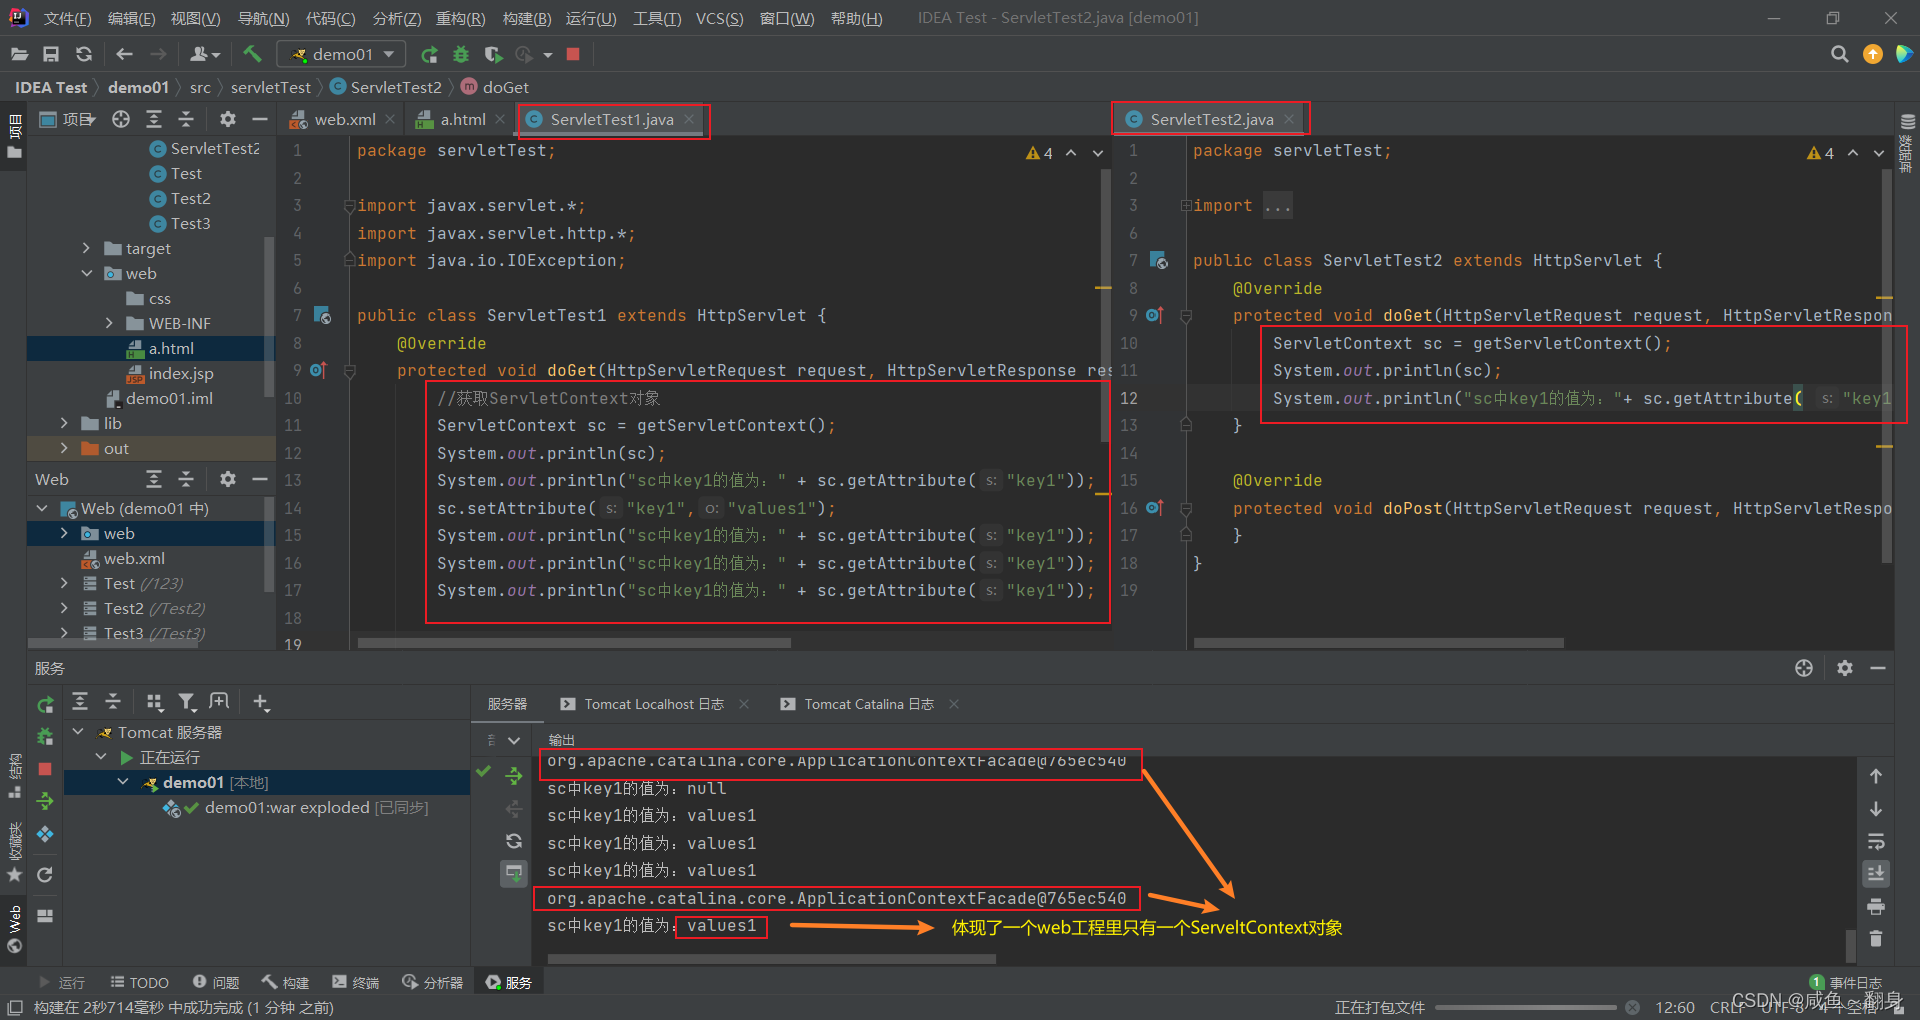Open 事件日志 event log
The width and height of the screenshot is (1920, 1020).
pyautogui.click(x=1846, y=982)
